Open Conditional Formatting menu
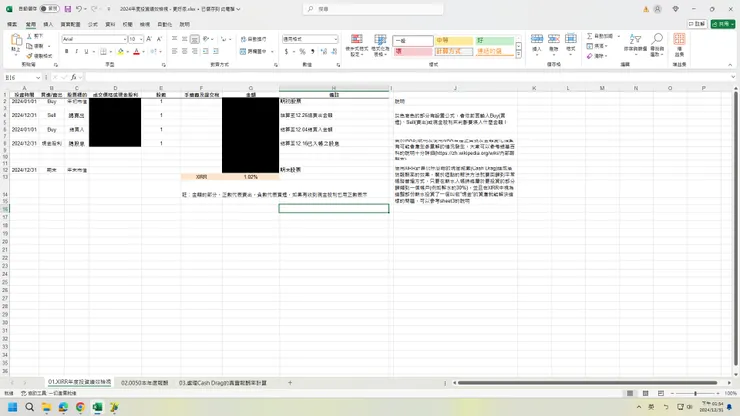 coord(356,45)
